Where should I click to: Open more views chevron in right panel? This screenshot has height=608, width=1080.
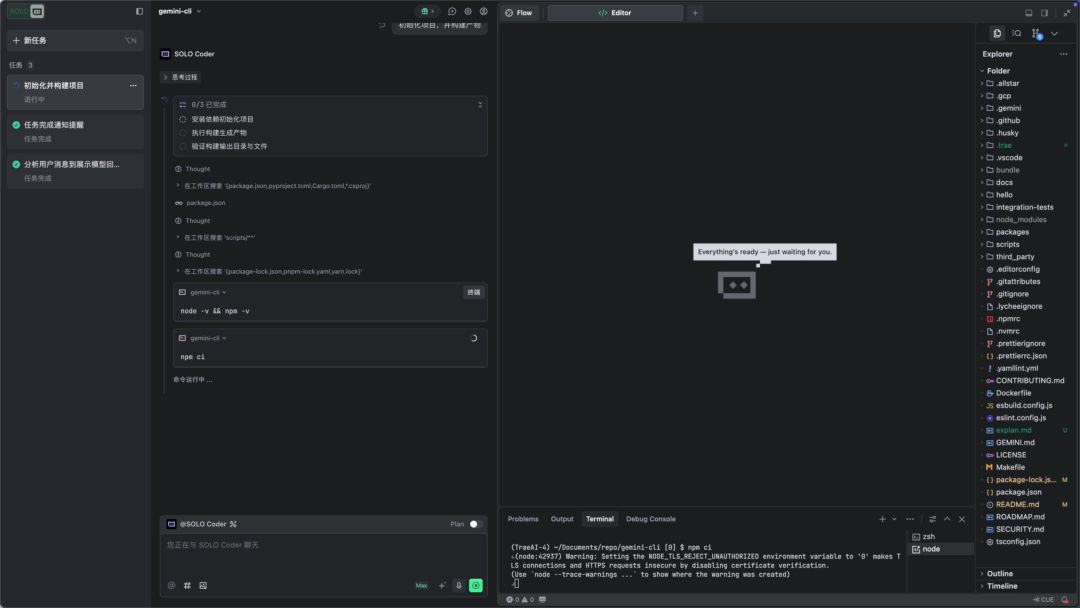[1055, 33]
